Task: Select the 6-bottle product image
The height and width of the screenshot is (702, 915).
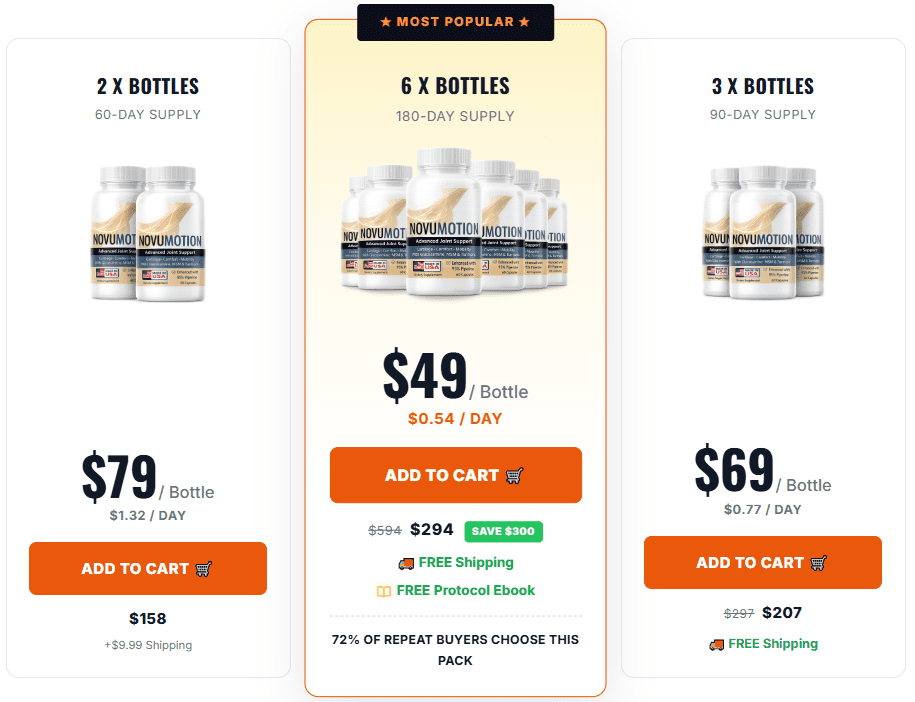Action: (x=455, y=222)
